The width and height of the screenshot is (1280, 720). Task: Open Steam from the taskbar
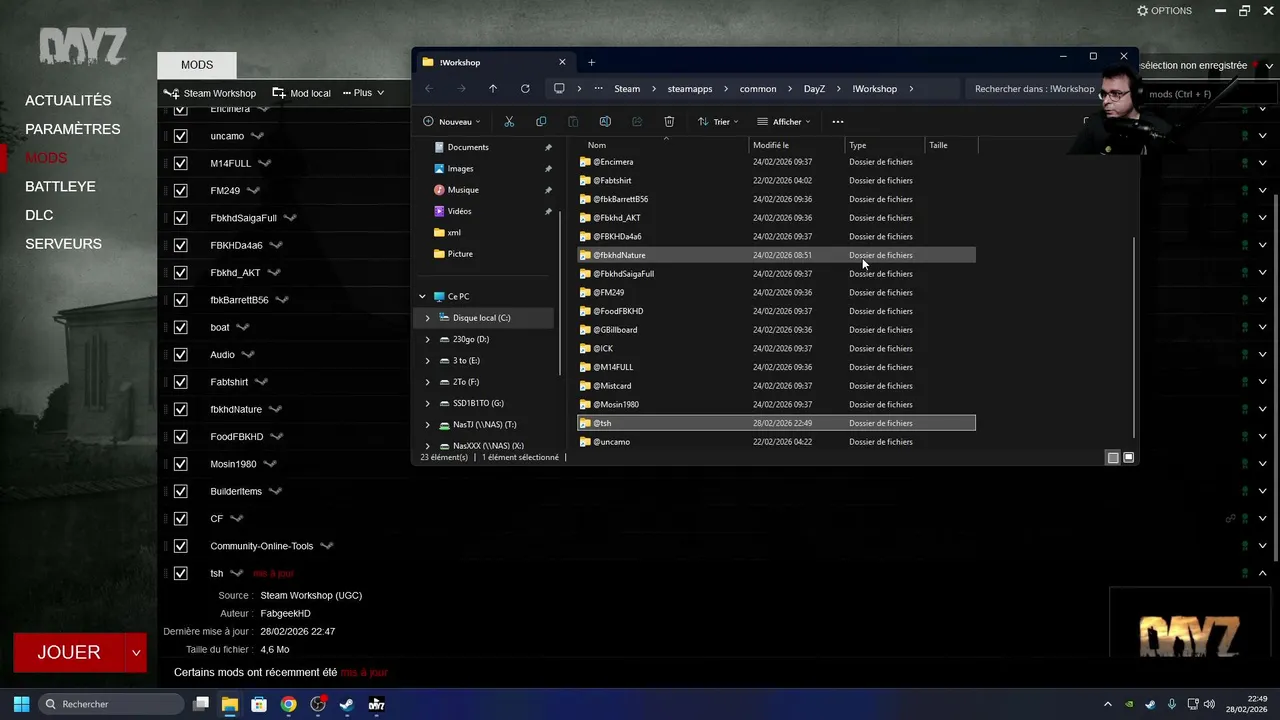pyautogui.click(x=347, y=704)
